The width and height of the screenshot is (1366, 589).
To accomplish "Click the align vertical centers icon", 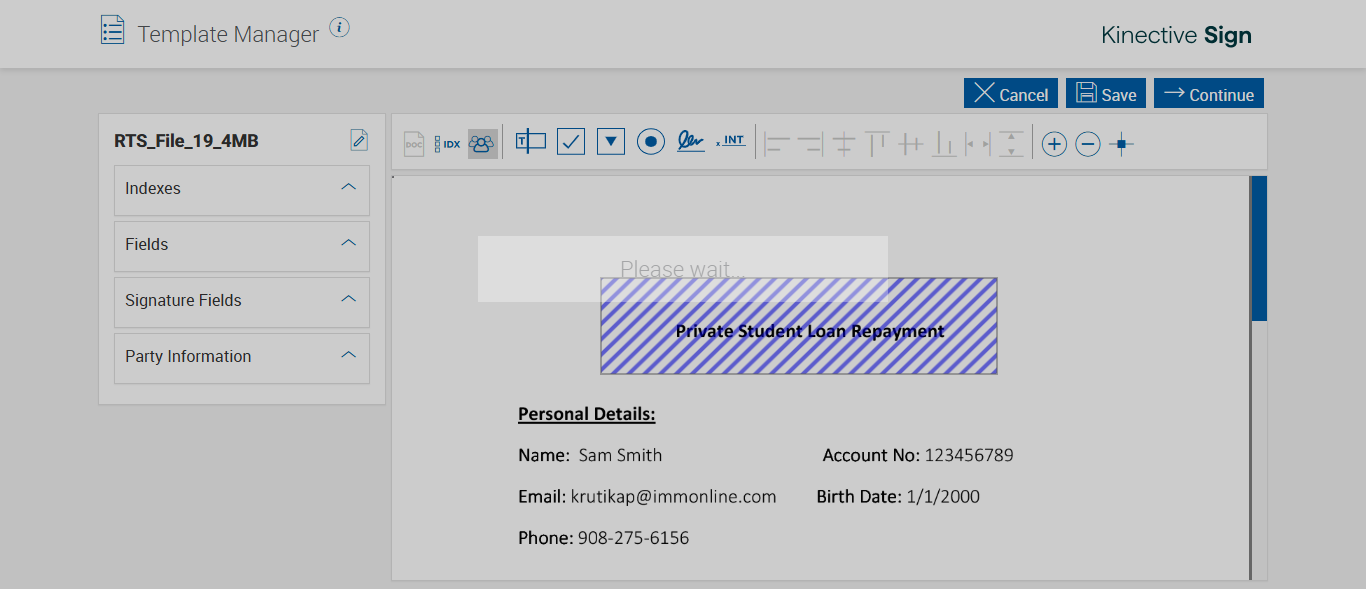I will [844, 144].
